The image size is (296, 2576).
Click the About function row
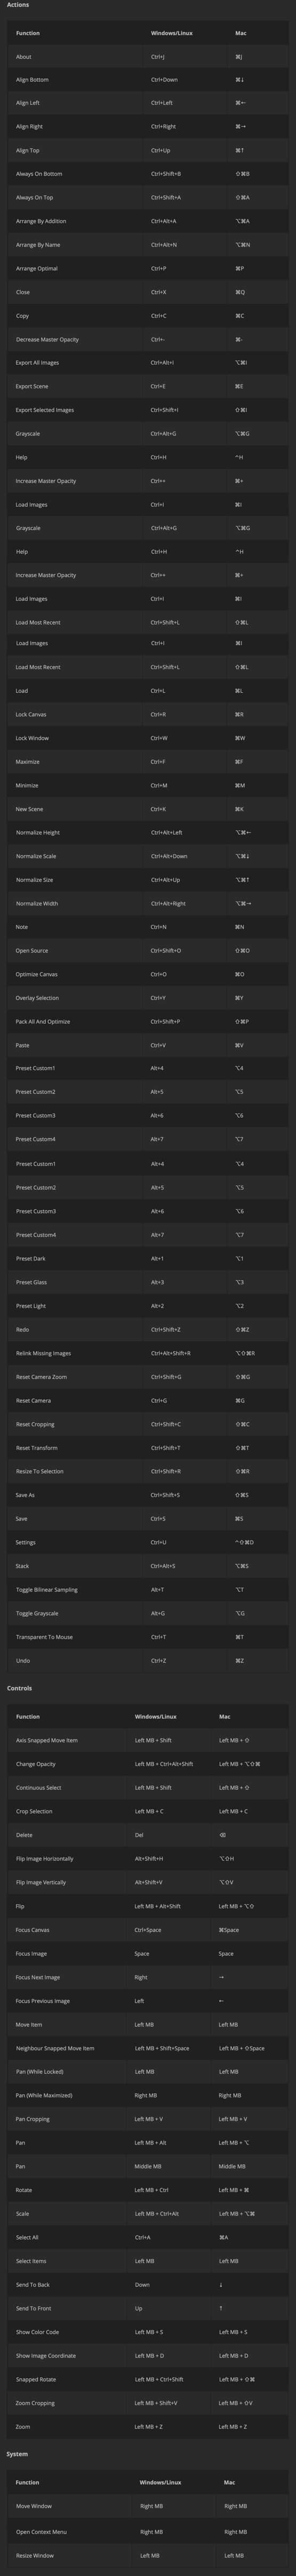pos(147,57)
